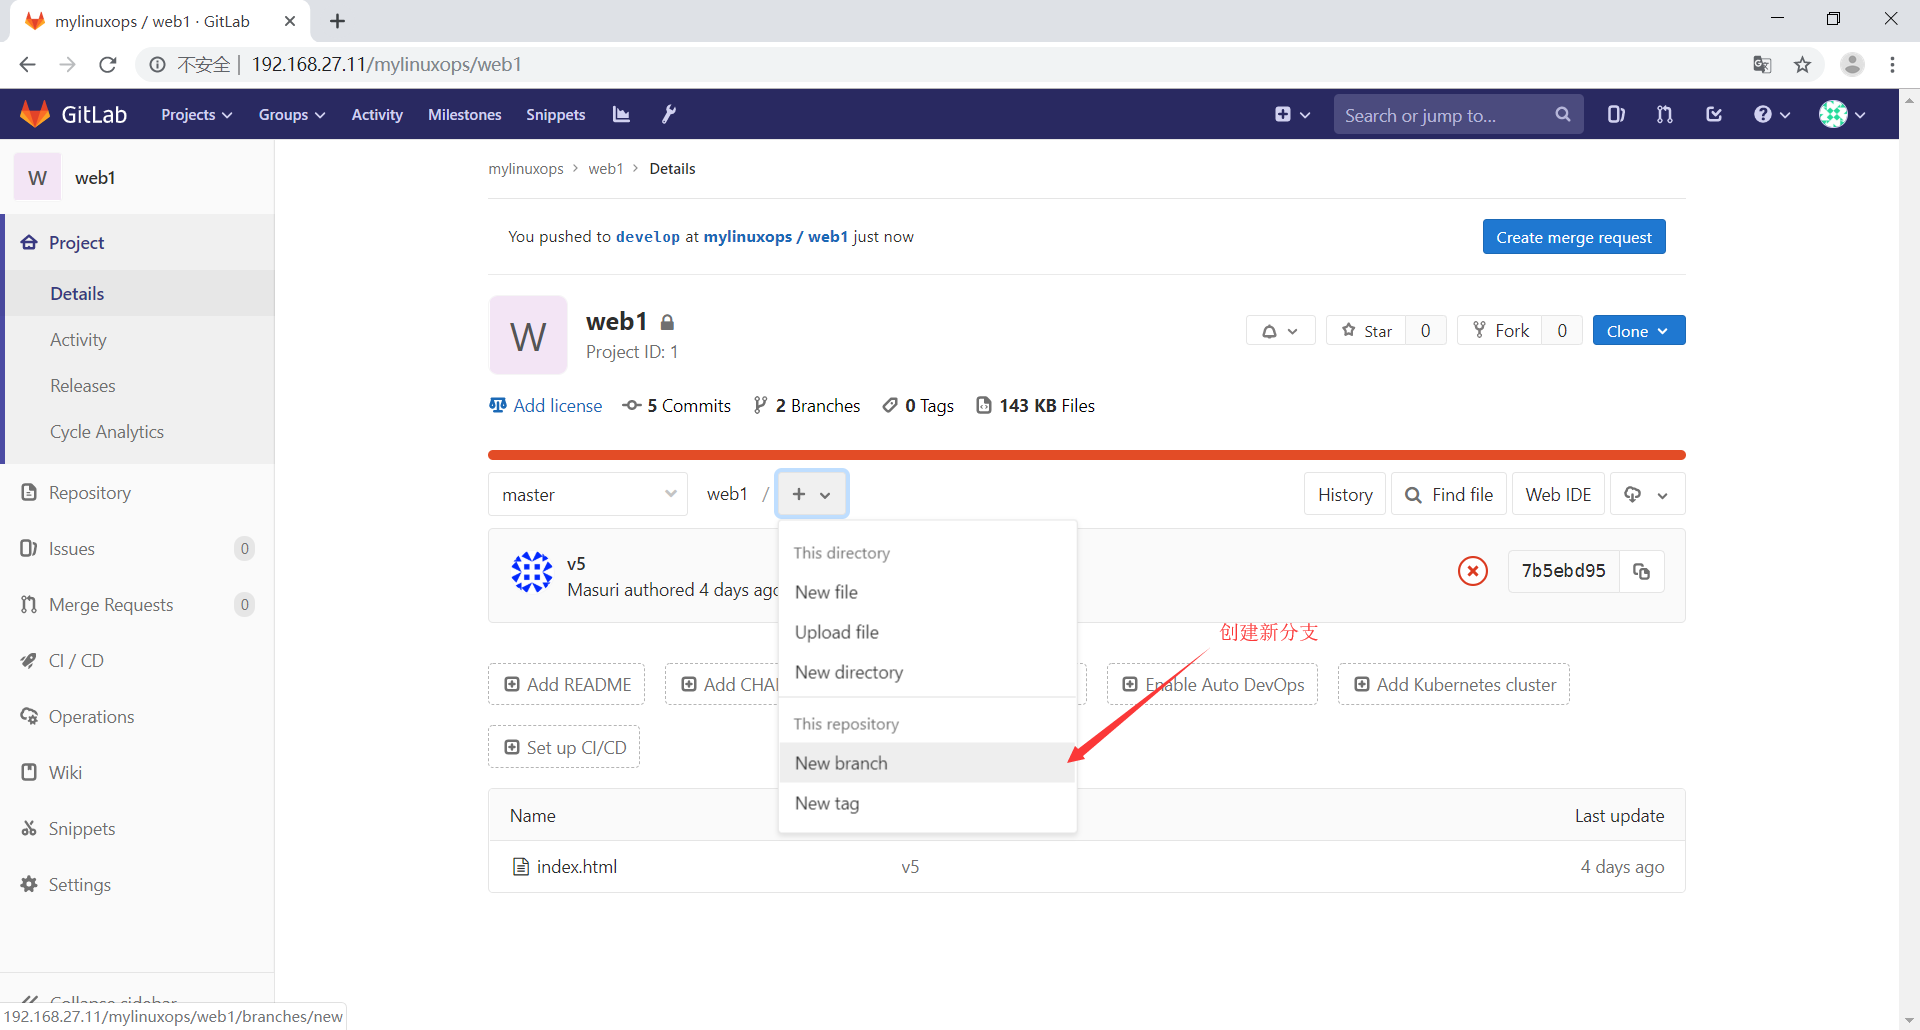The height and width of the screenshot is (1030, 1920).
Task: Click the search magnifier icon
Action: (1563, 114)
